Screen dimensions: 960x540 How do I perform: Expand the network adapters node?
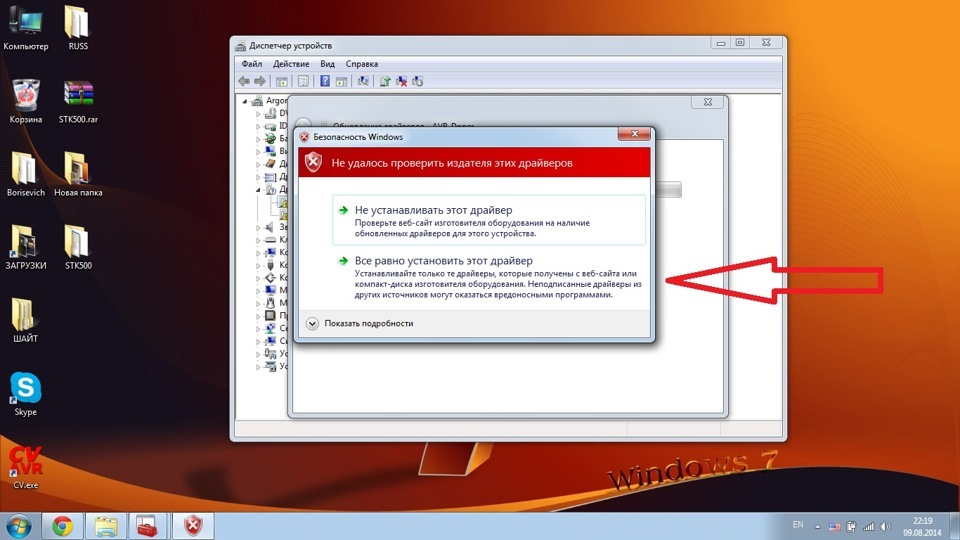pos(258,329)
